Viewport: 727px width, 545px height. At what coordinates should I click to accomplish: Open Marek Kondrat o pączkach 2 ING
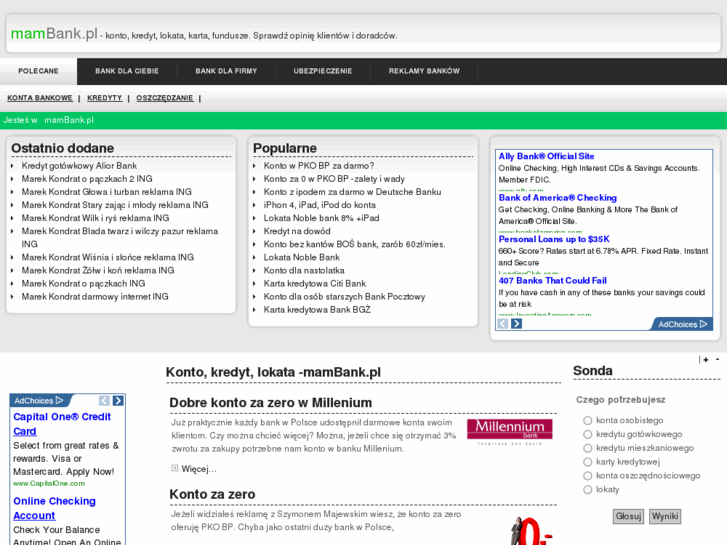(x=87, y=179)
